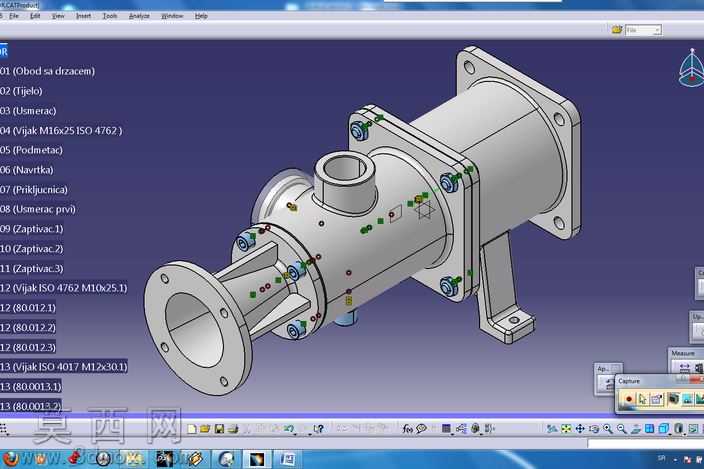704x469 pixels.
Task: Open the File menu
Action: [x=14, y=16]
